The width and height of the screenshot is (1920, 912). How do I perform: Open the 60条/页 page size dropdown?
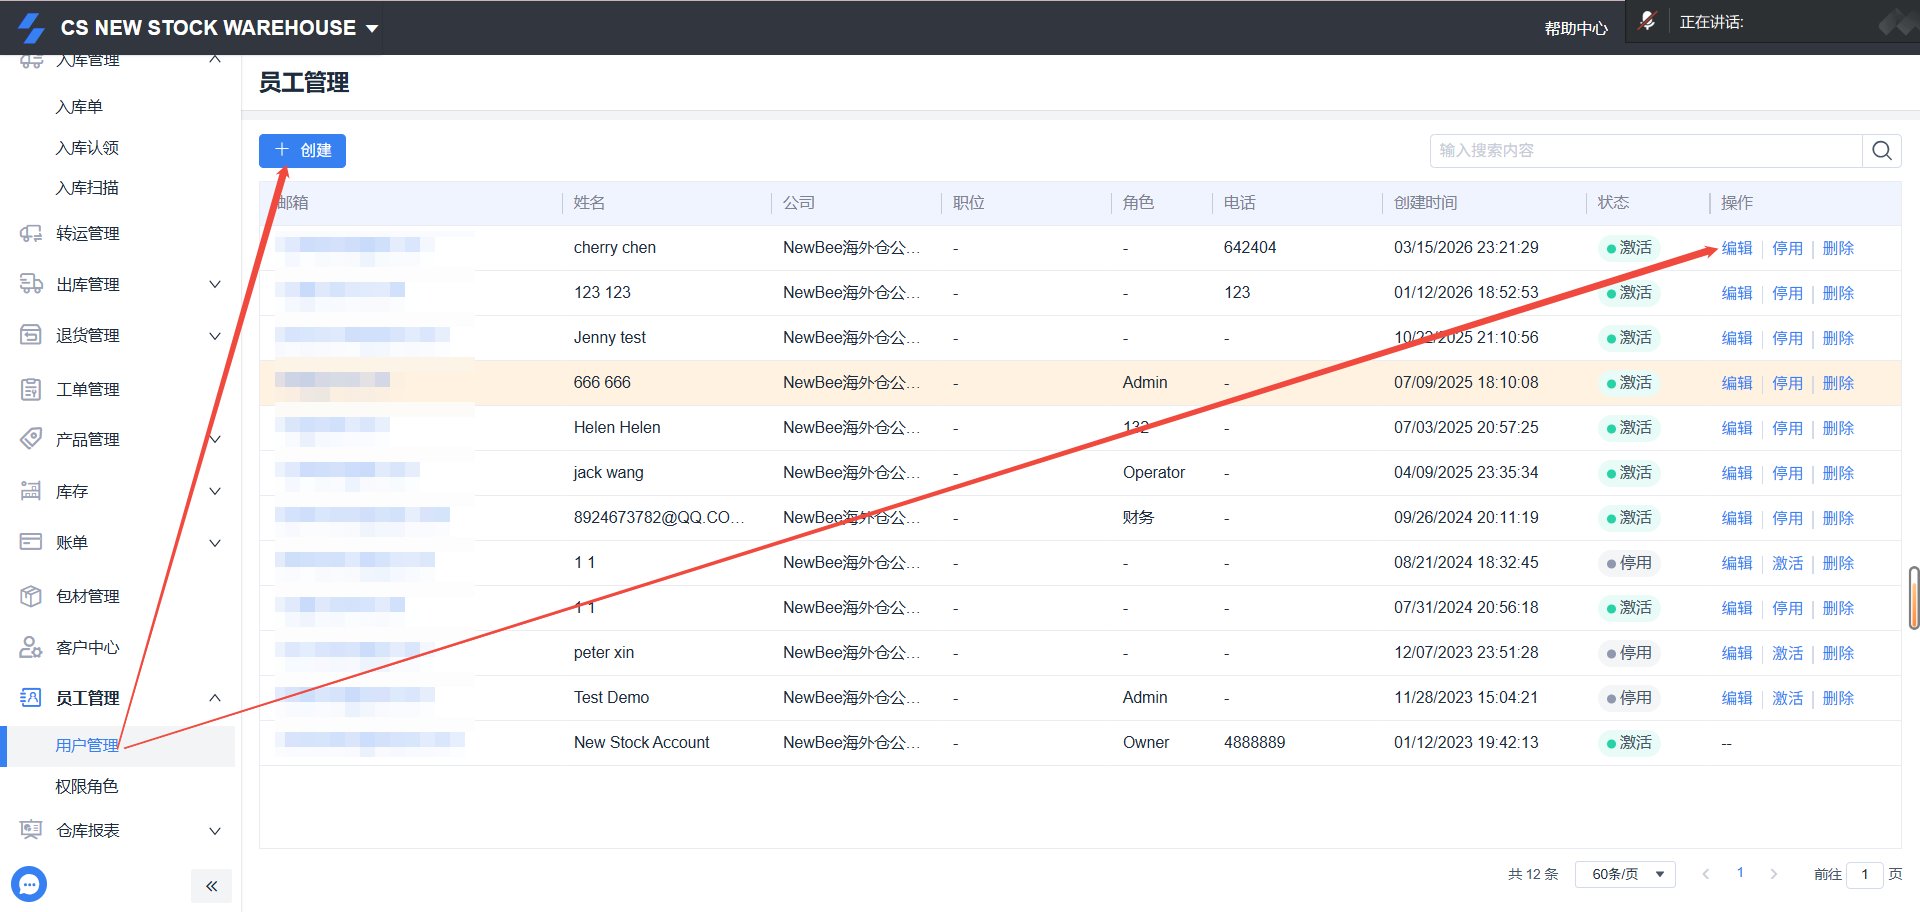pyautogui.click(x=1625, y=874)
